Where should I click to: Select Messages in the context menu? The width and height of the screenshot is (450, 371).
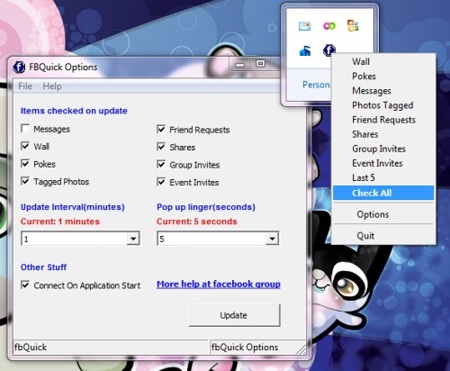[383, 91]
